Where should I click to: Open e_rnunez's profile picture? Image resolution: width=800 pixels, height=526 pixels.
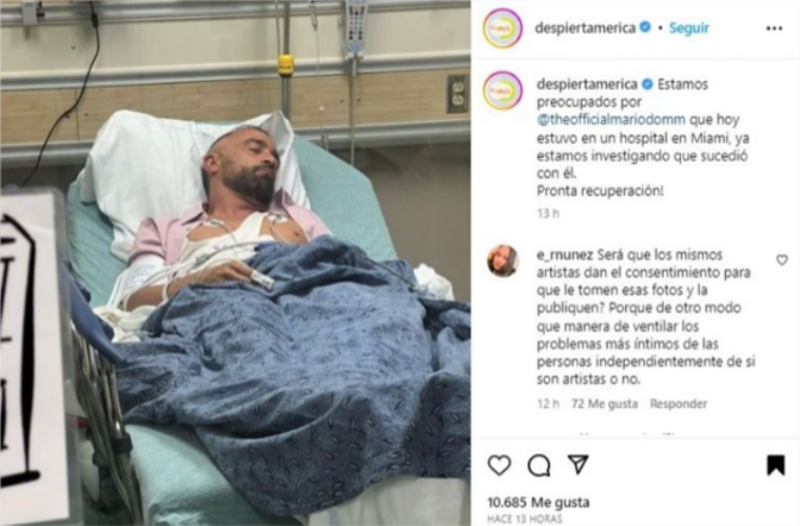click(x=503, y=261)
